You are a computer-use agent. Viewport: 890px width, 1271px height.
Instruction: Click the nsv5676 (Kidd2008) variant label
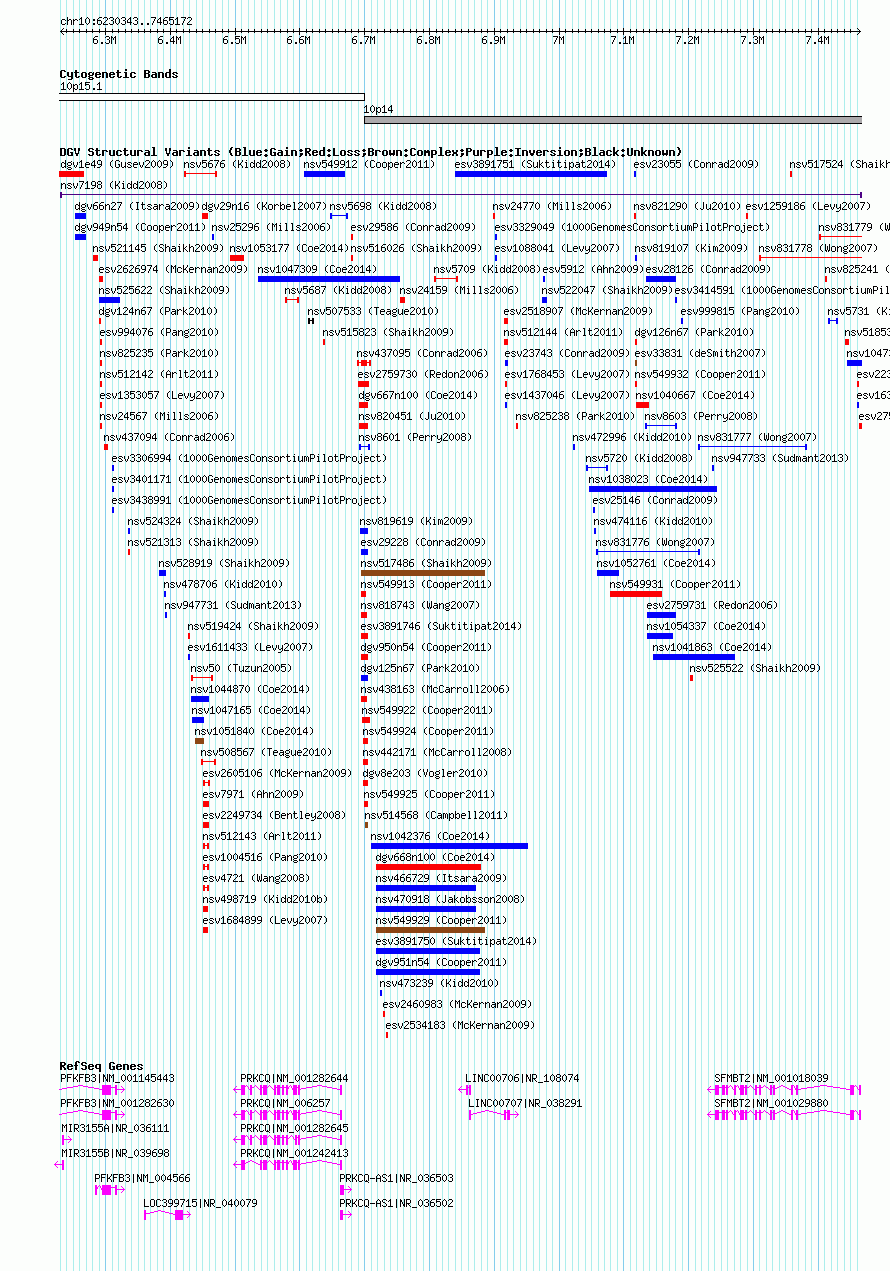(x=237, y=164)
